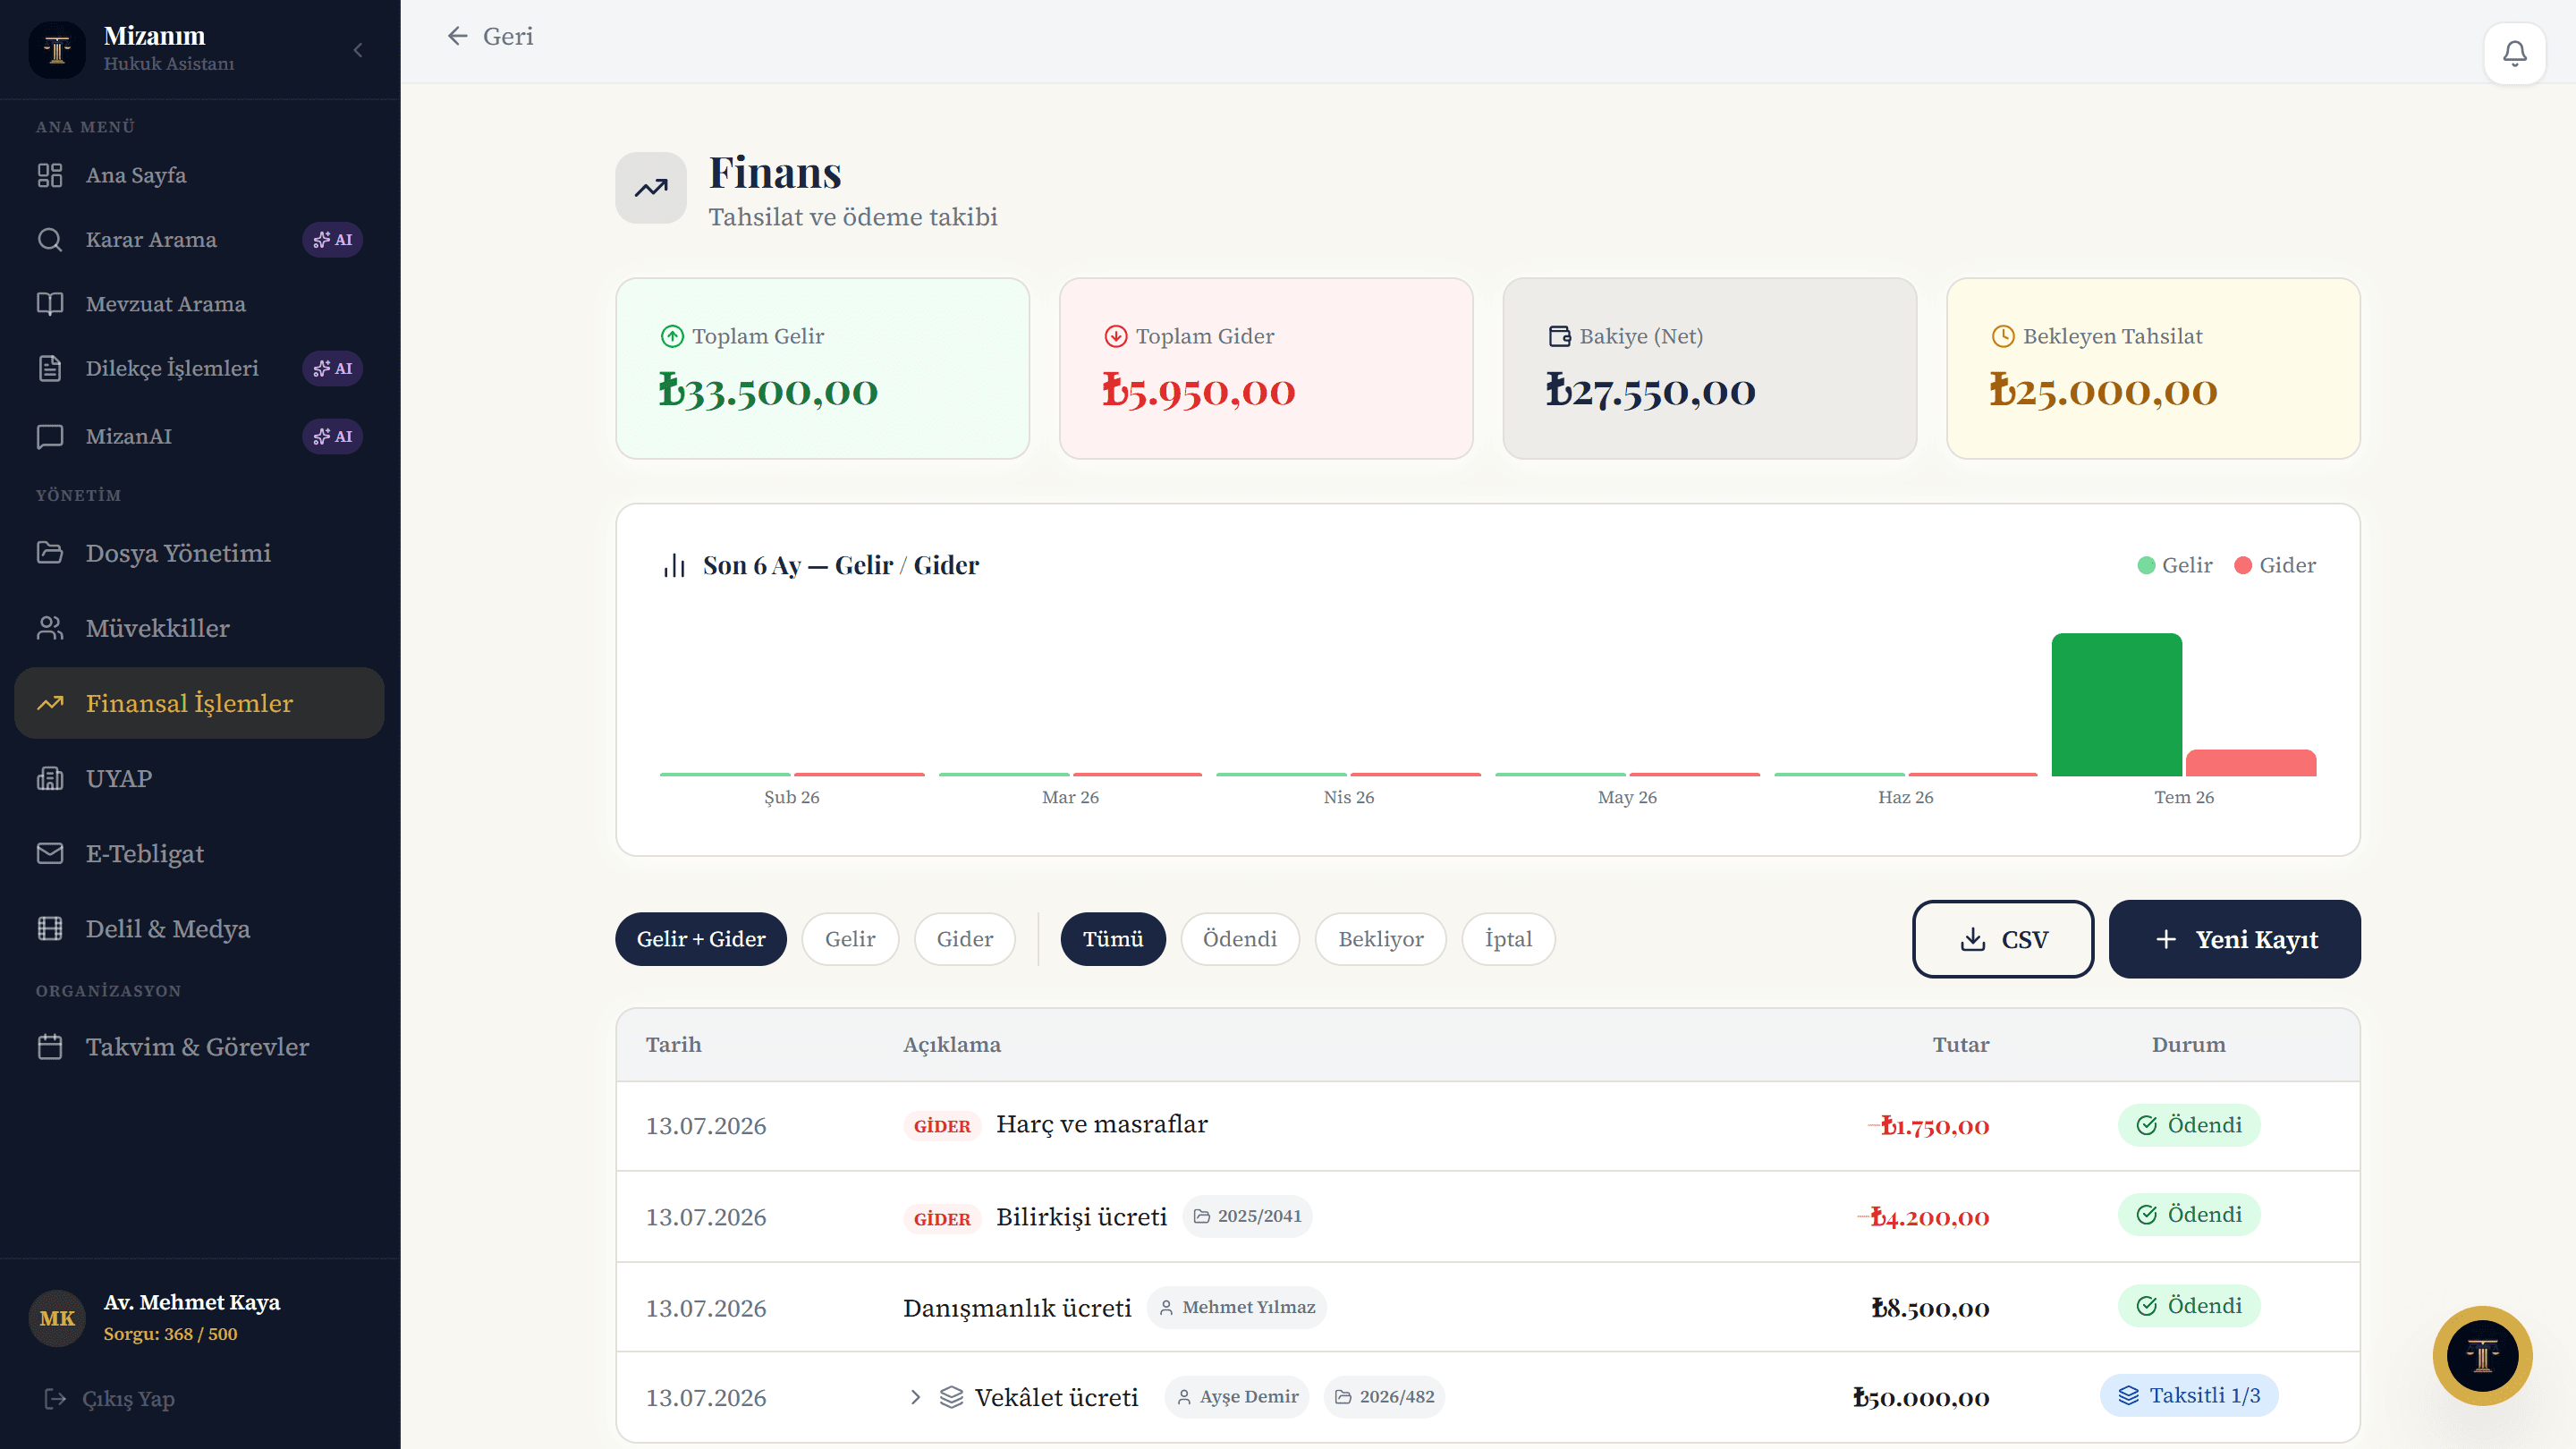Select the Tümü status filter
Screen dimensions: 2576x1449
click(1113, 939)
